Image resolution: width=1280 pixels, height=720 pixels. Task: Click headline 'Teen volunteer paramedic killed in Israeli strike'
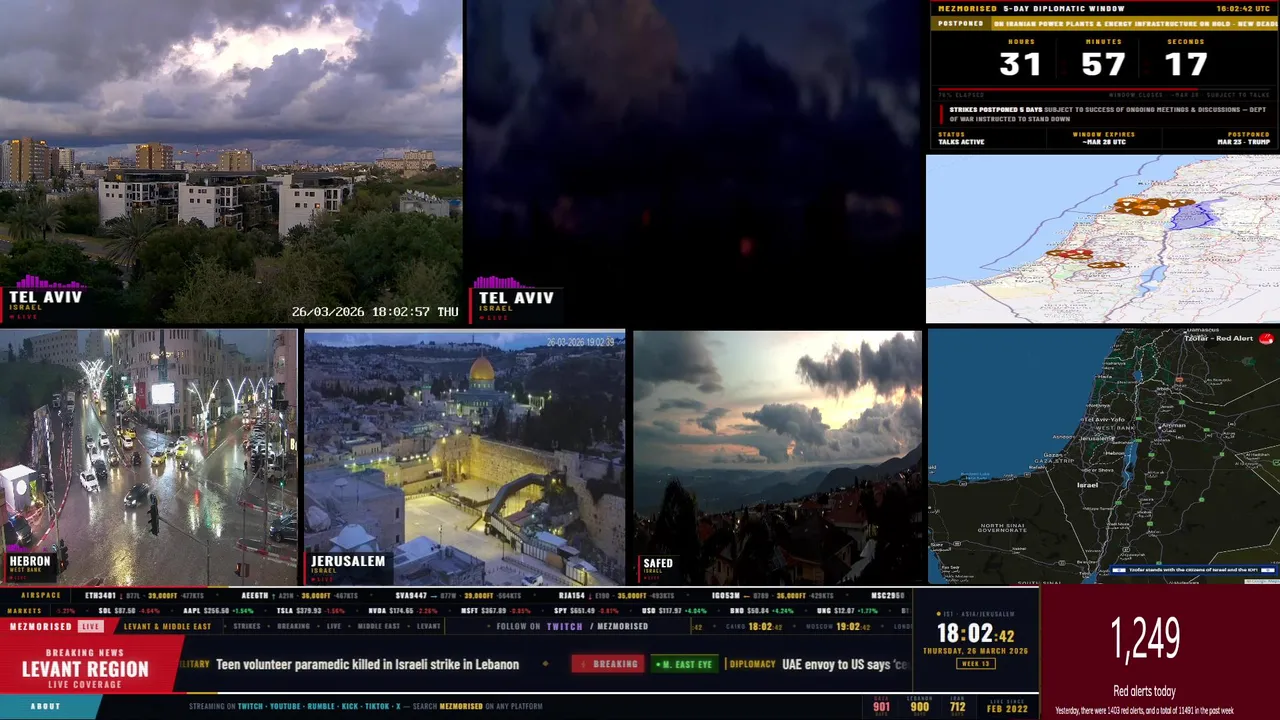367,664
